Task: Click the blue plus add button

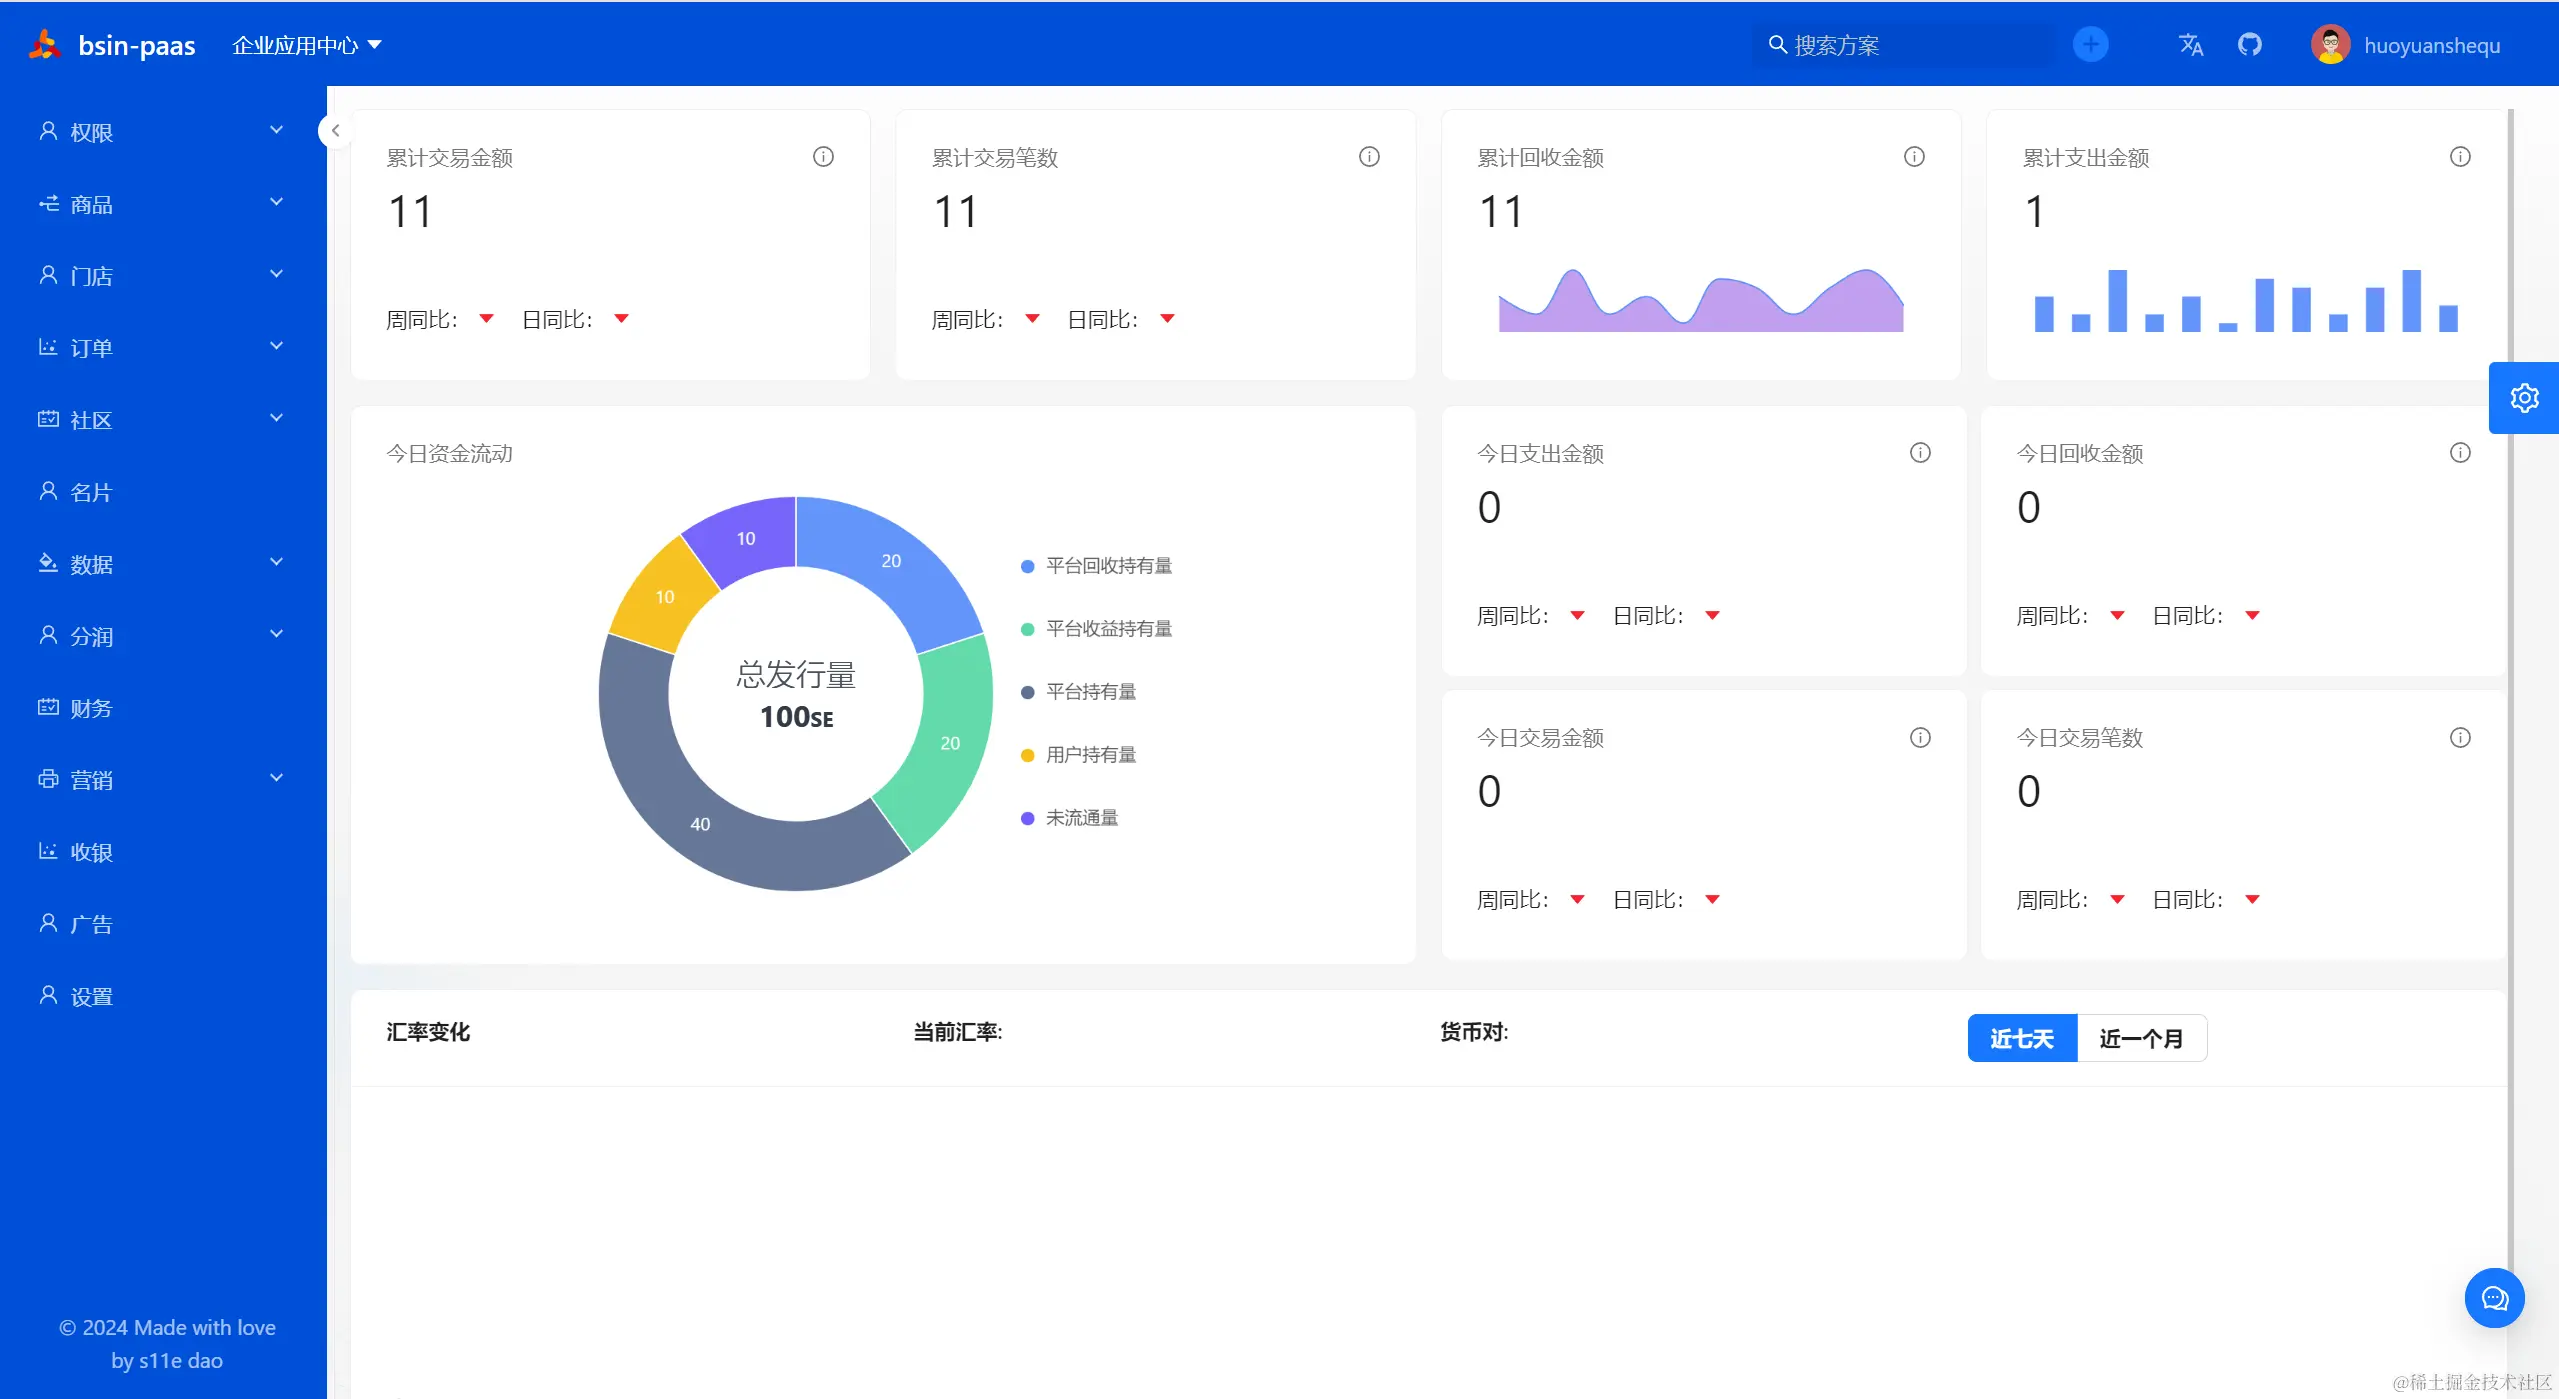Action: (2090, 45)
